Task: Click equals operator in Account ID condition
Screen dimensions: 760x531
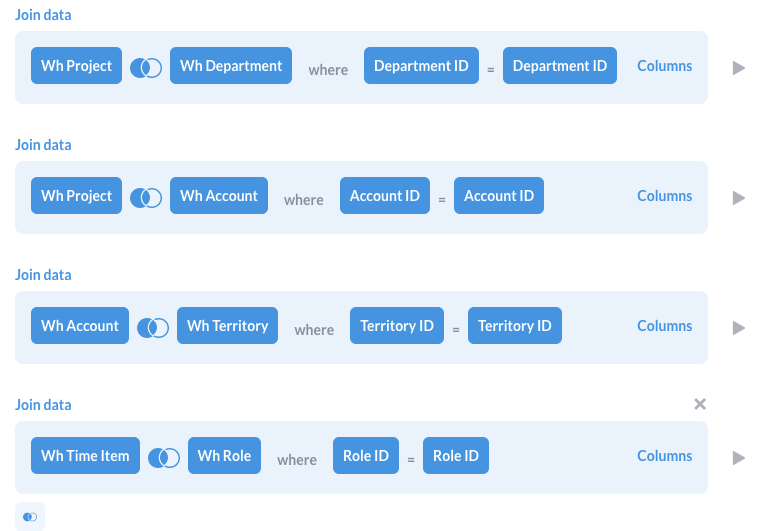Action: coord(442,200)
